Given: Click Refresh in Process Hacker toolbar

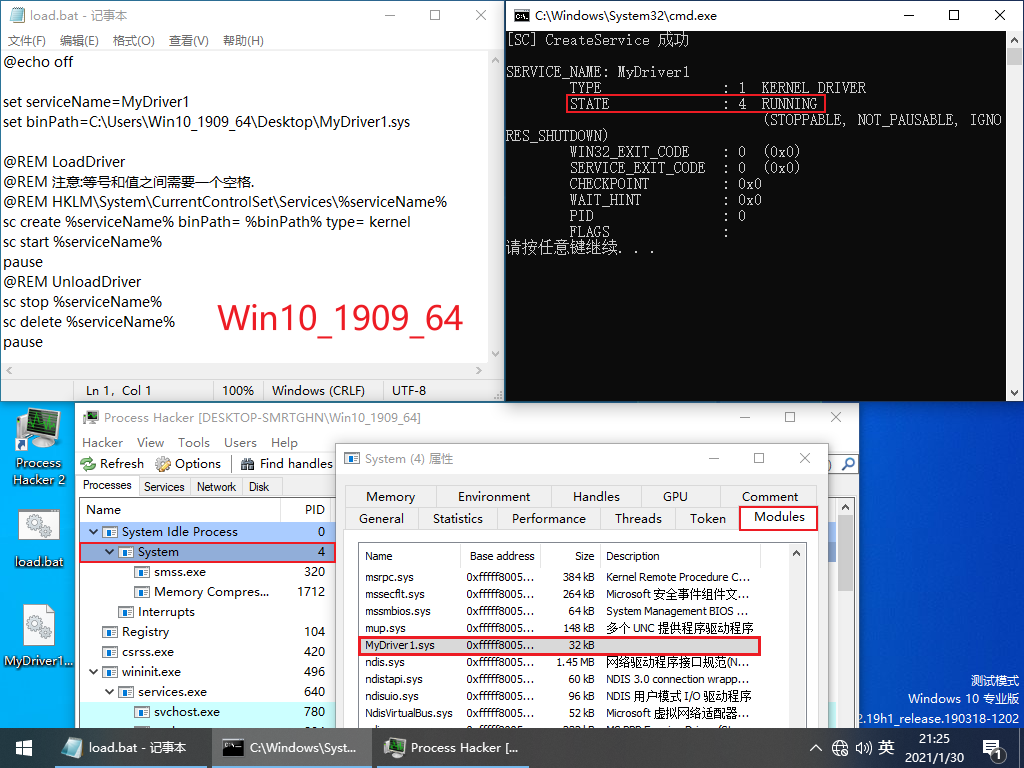Looking at the screenshot, I should tap(112, 464).
